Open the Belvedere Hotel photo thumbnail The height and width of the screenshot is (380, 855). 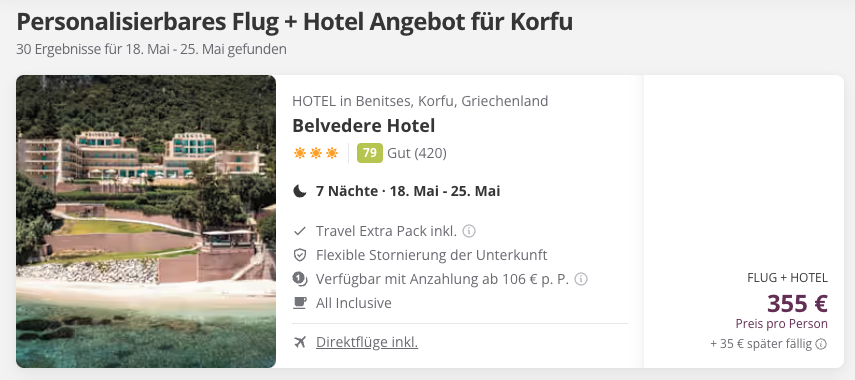[x=146, y=221]
